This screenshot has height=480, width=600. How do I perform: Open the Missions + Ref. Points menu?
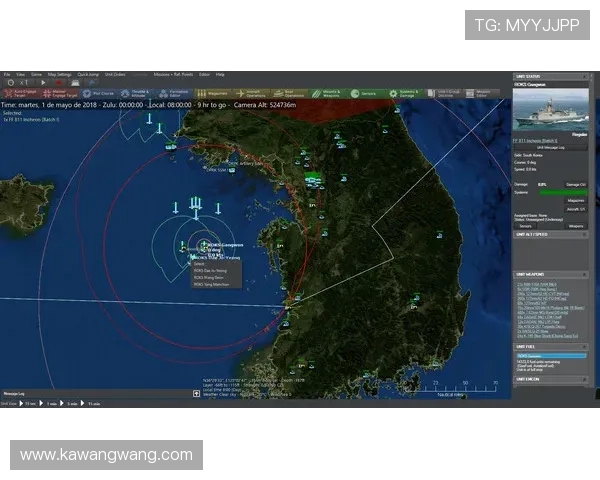pos(173,74)
